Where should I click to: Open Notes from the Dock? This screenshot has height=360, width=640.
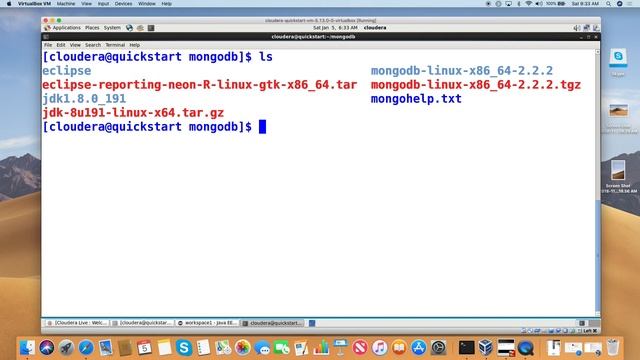tap(164, 348)
